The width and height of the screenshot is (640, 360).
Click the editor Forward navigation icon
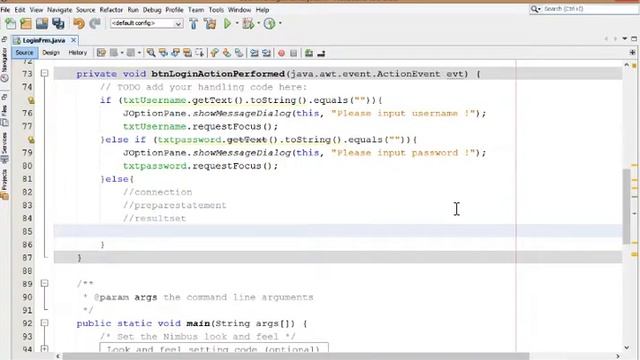coord(131,53)
